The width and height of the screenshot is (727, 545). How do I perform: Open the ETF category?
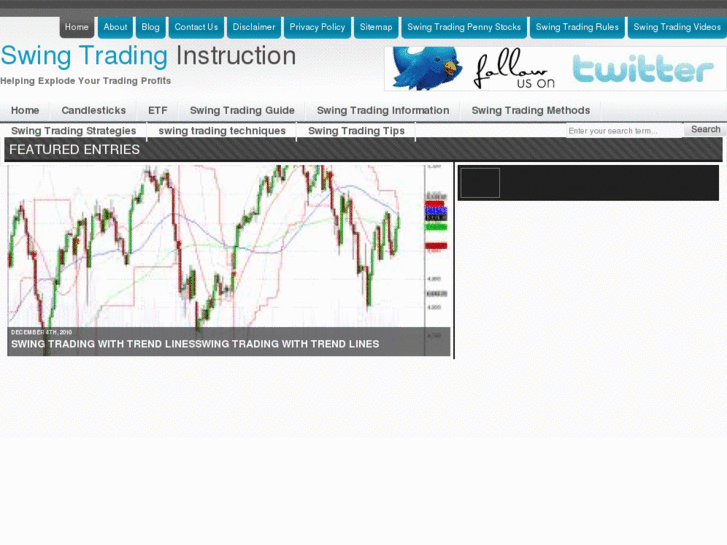[x=158, y=110]
